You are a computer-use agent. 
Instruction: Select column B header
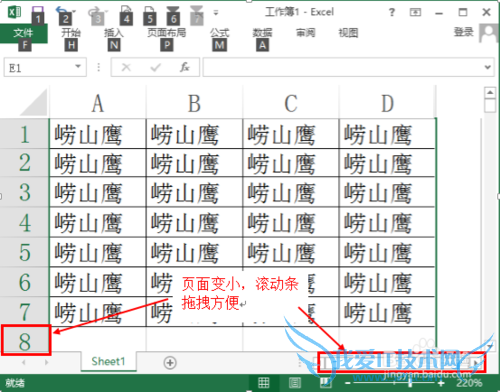click(194, 103)
